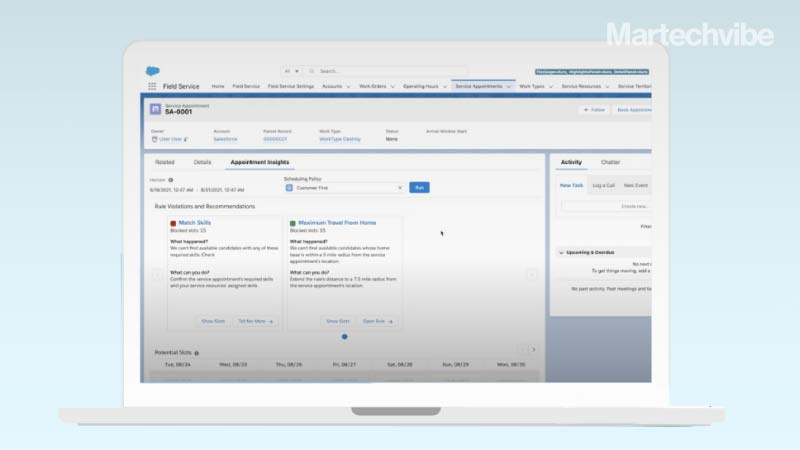The height and width of the screenshot is (450, 800).
Task: Click the Mon, 08/30 column header
Action: (511, 365)
